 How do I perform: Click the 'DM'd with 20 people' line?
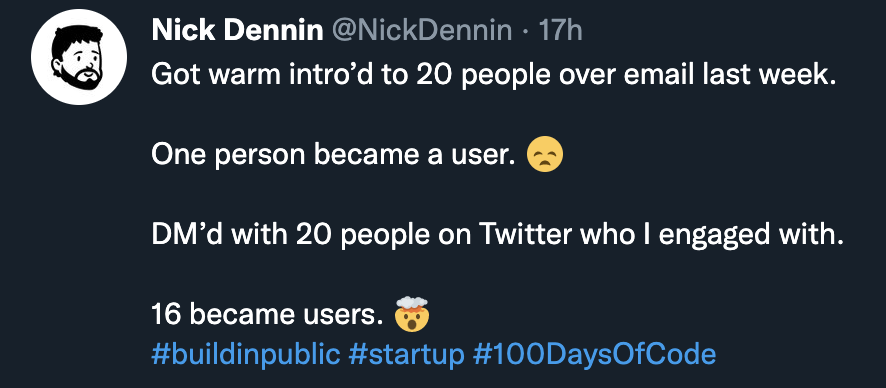(x=497, y=236)
